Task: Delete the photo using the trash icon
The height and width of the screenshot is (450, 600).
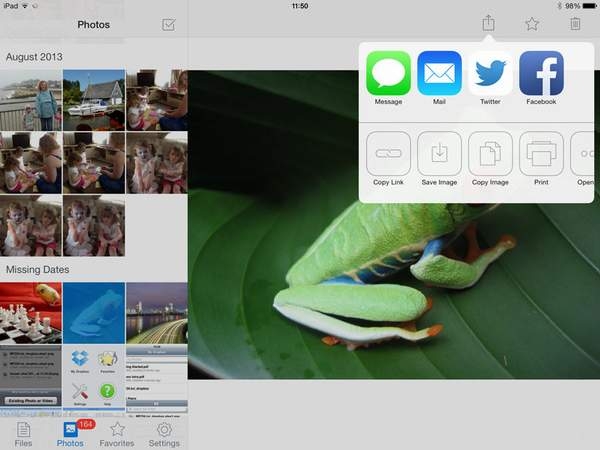Action: coord(575,24)
